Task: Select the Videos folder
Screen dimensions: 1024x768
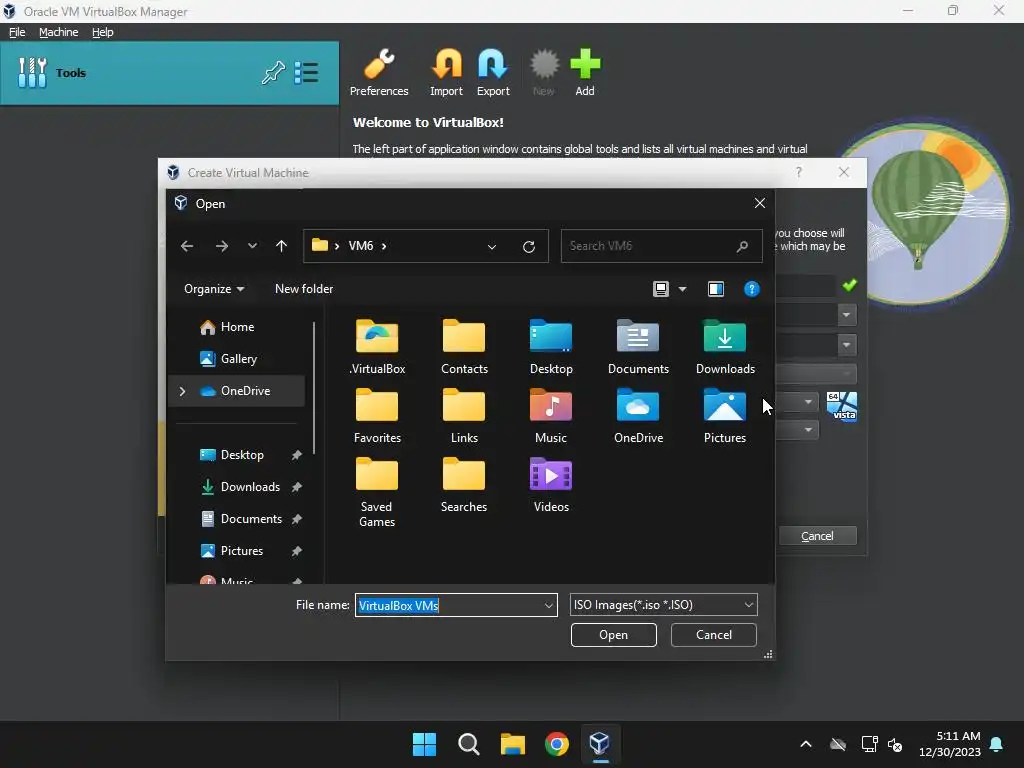Action: [x=551, y=485]
